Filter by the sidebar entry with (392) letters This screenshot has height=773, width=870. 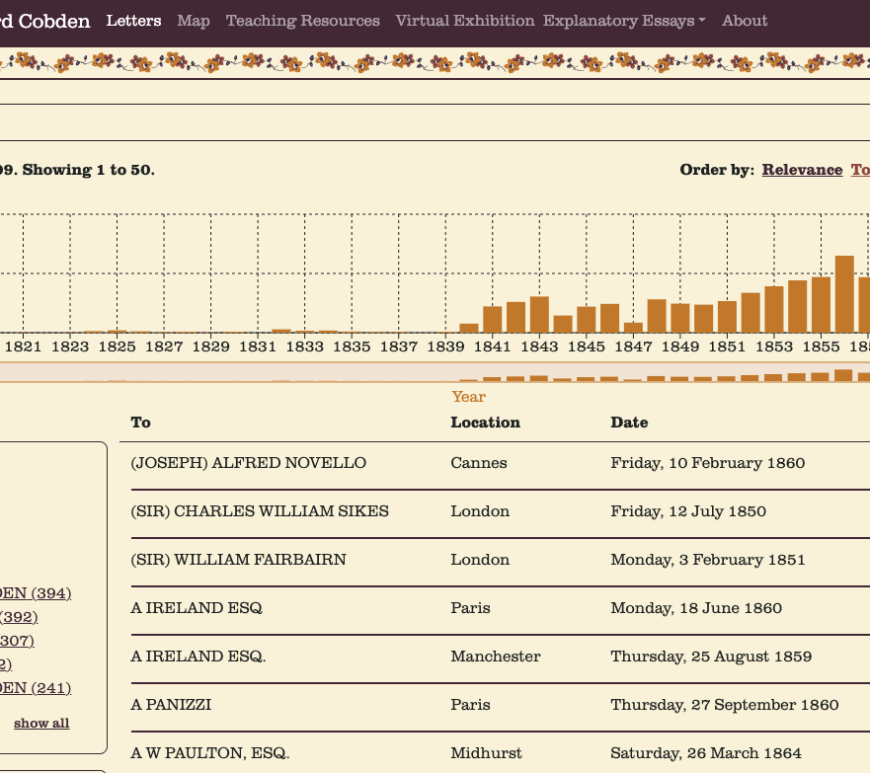pos(19,617)
